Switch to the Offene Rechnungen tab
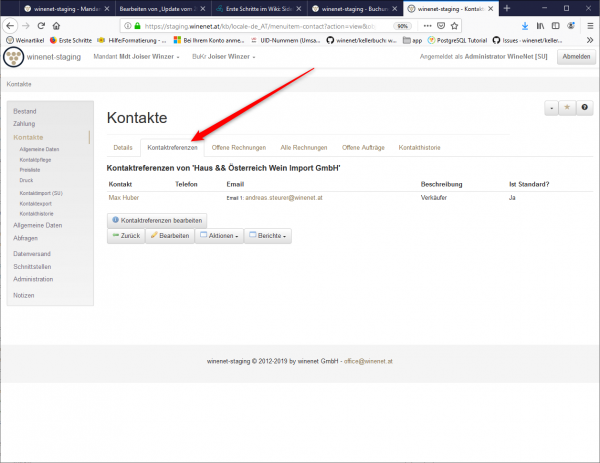 click(x=238, y=147)
